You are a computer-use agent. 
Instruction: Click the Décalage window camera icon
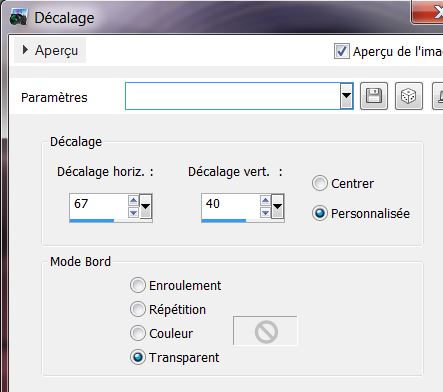click(18, 17)
